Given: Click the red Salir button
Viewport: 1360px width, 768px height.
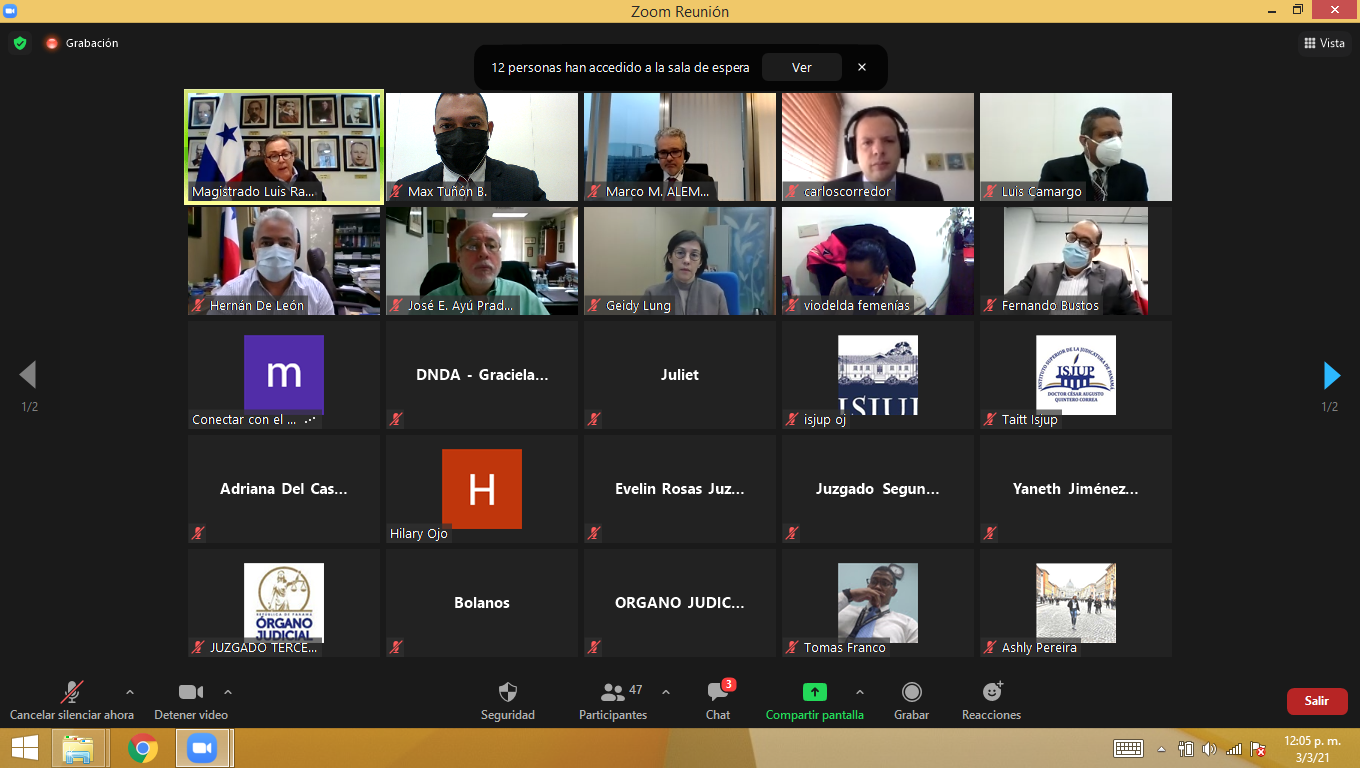Looking at the screenshot, I should (x=1317, y=701).
